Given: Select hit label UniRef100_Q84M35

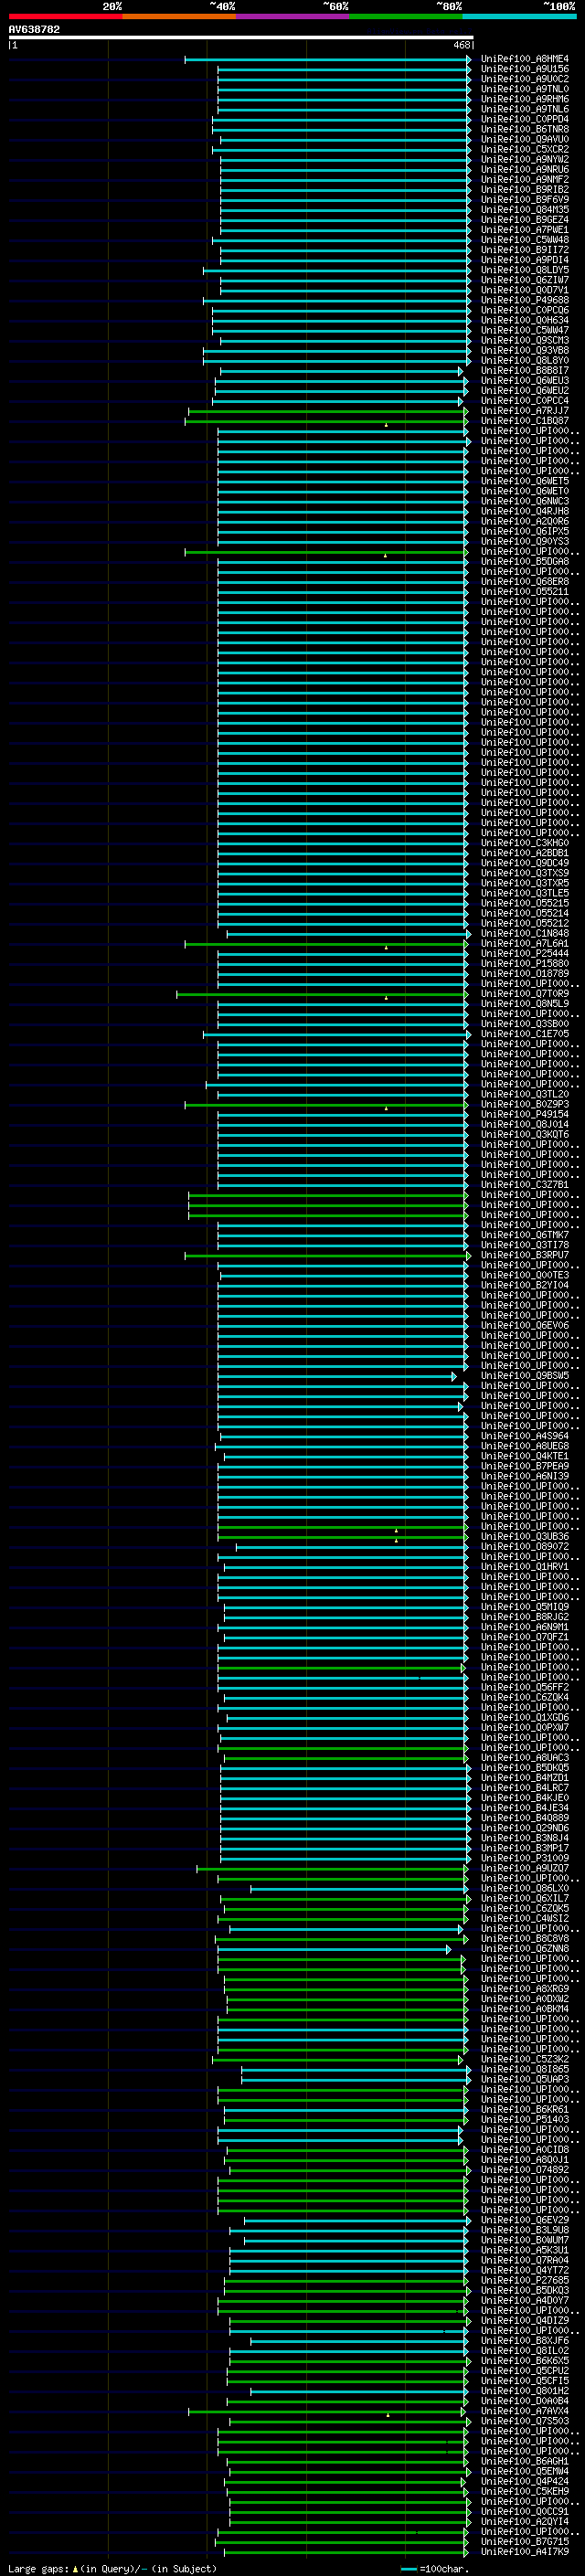Looking at the screenshot, I should [524, 210].
